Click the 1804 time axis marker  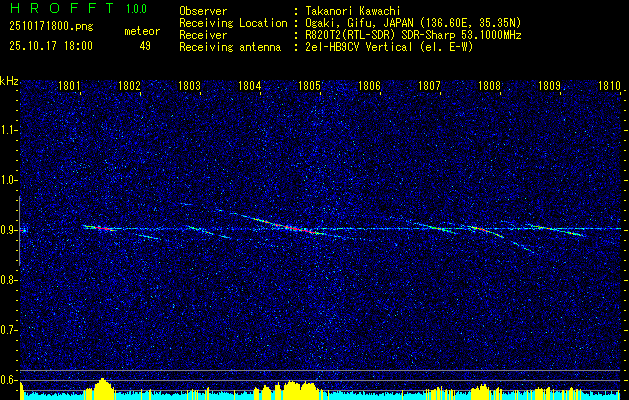[x=250, y=86]
